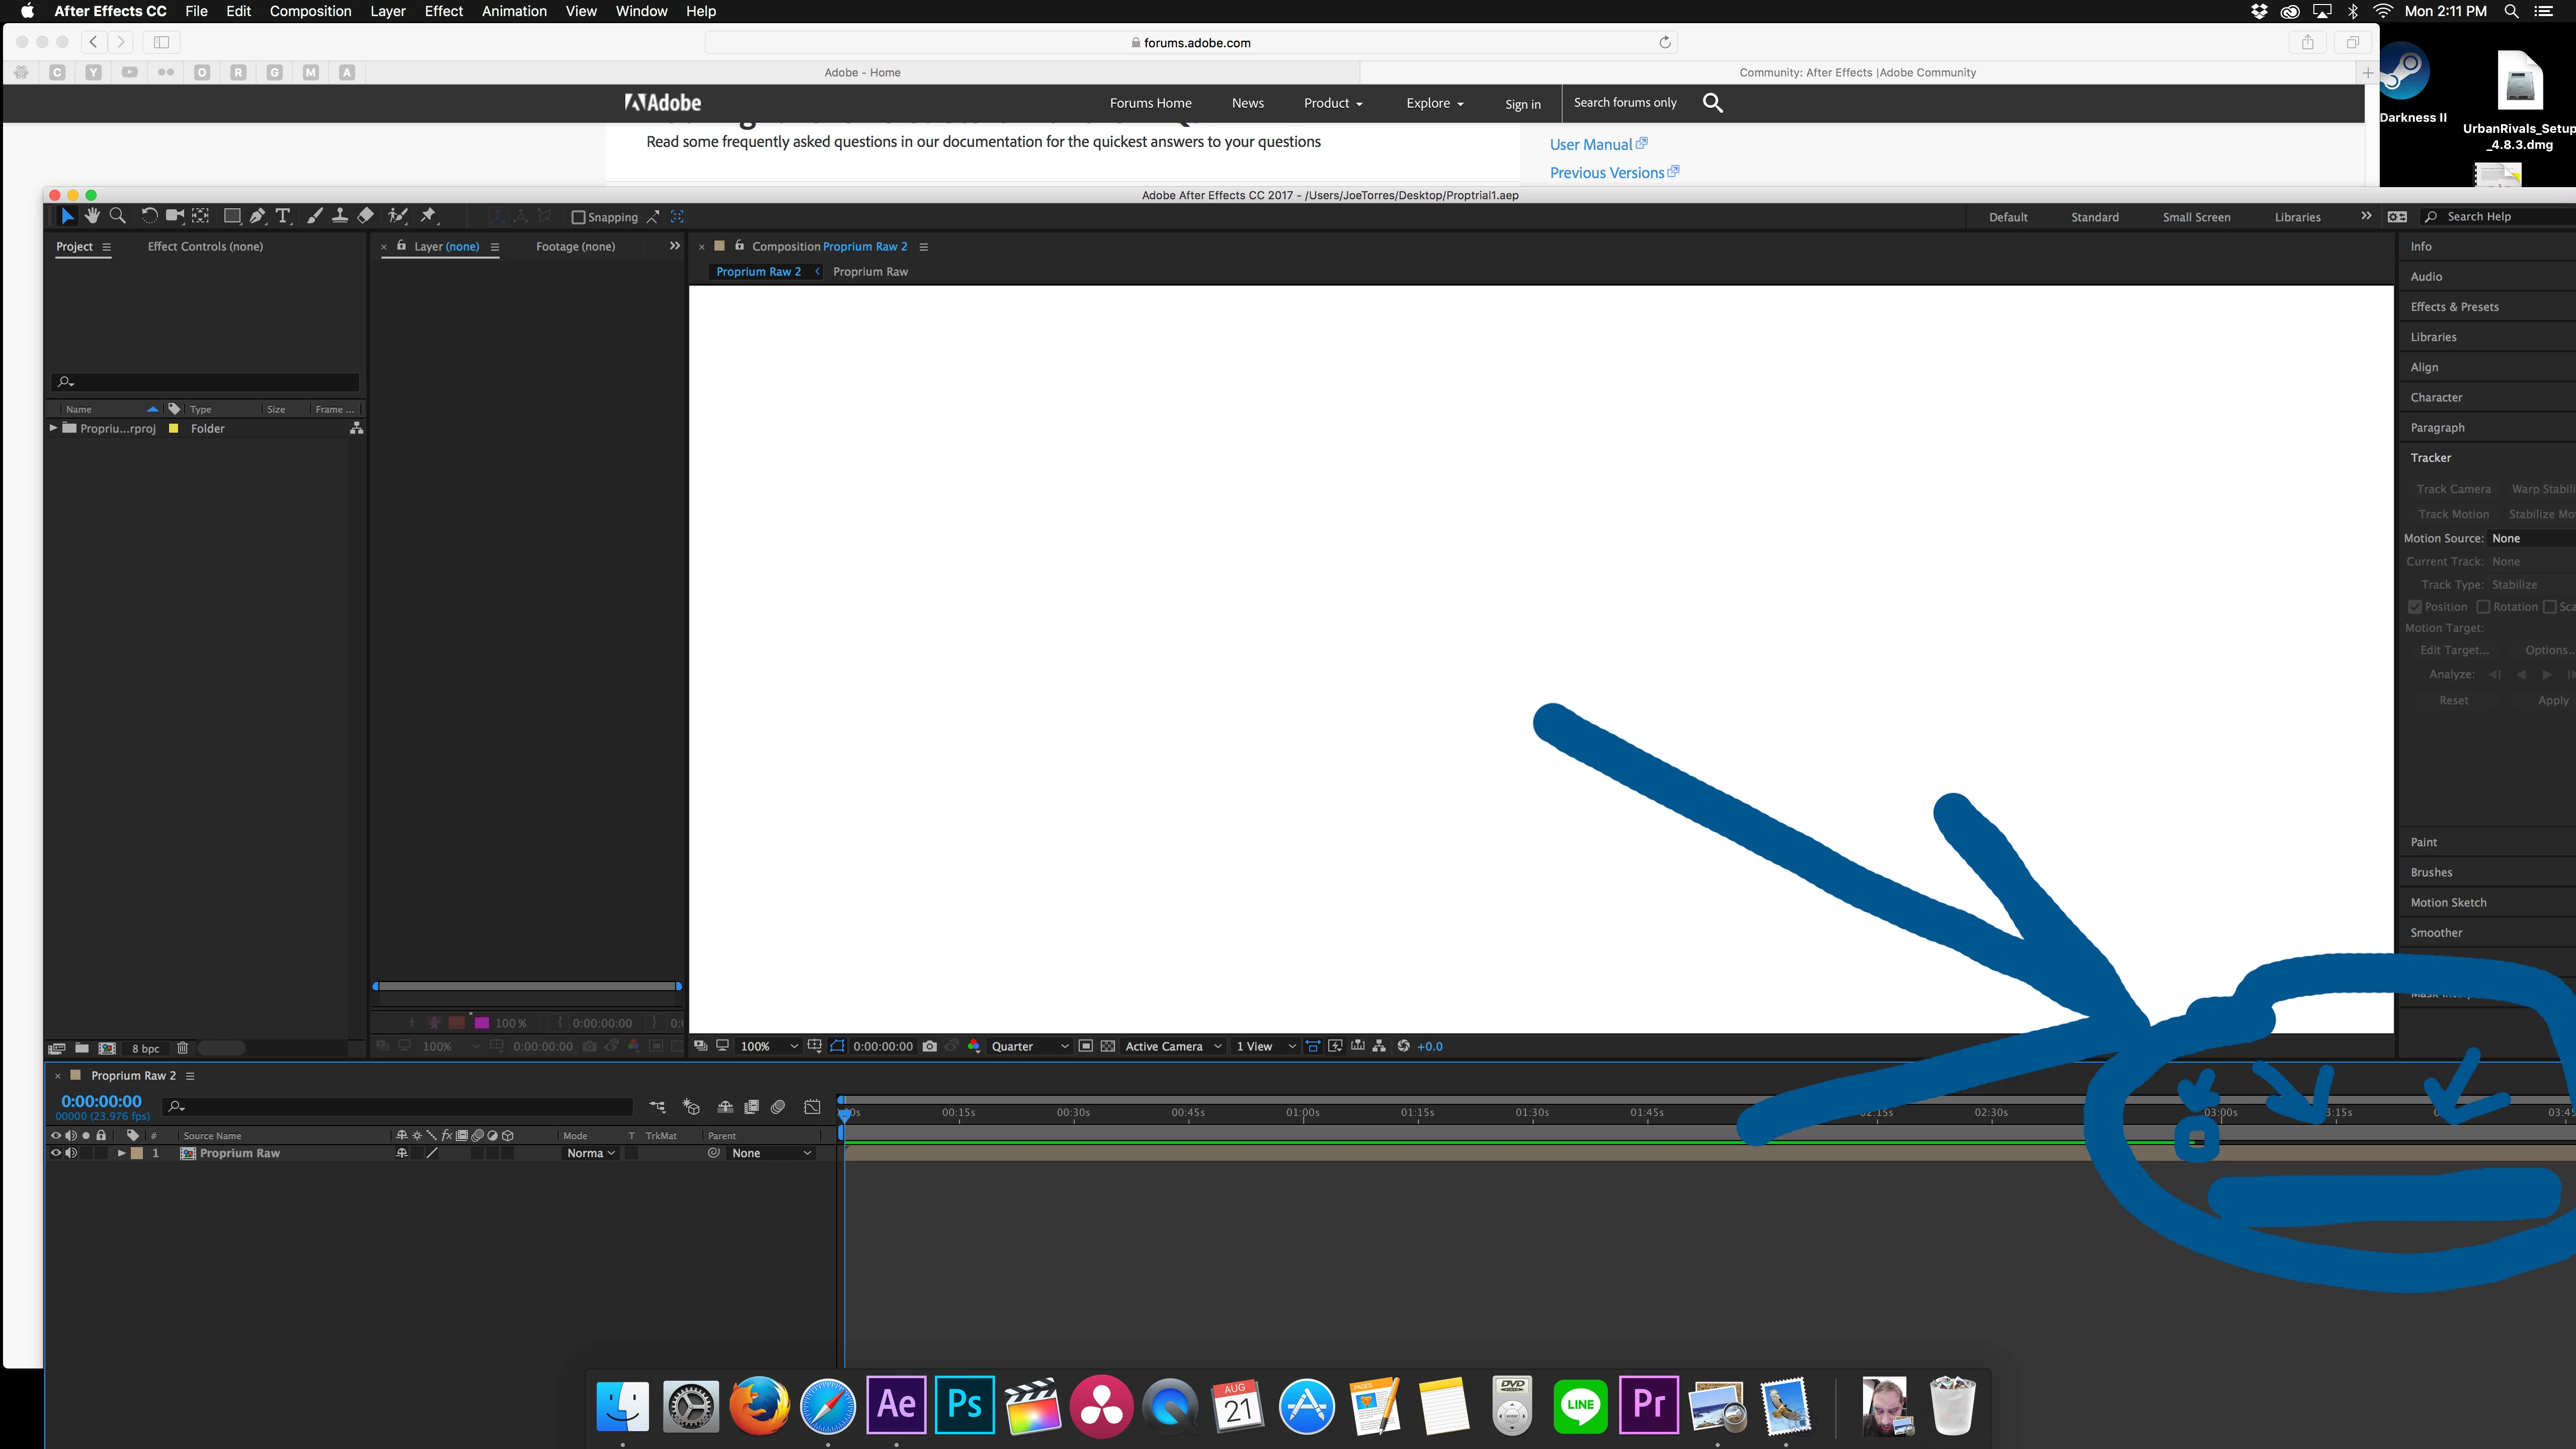This screenshot has width=2576, height=1449.
Task: Select the Horizontal Type tool
Action: (283, 216)
